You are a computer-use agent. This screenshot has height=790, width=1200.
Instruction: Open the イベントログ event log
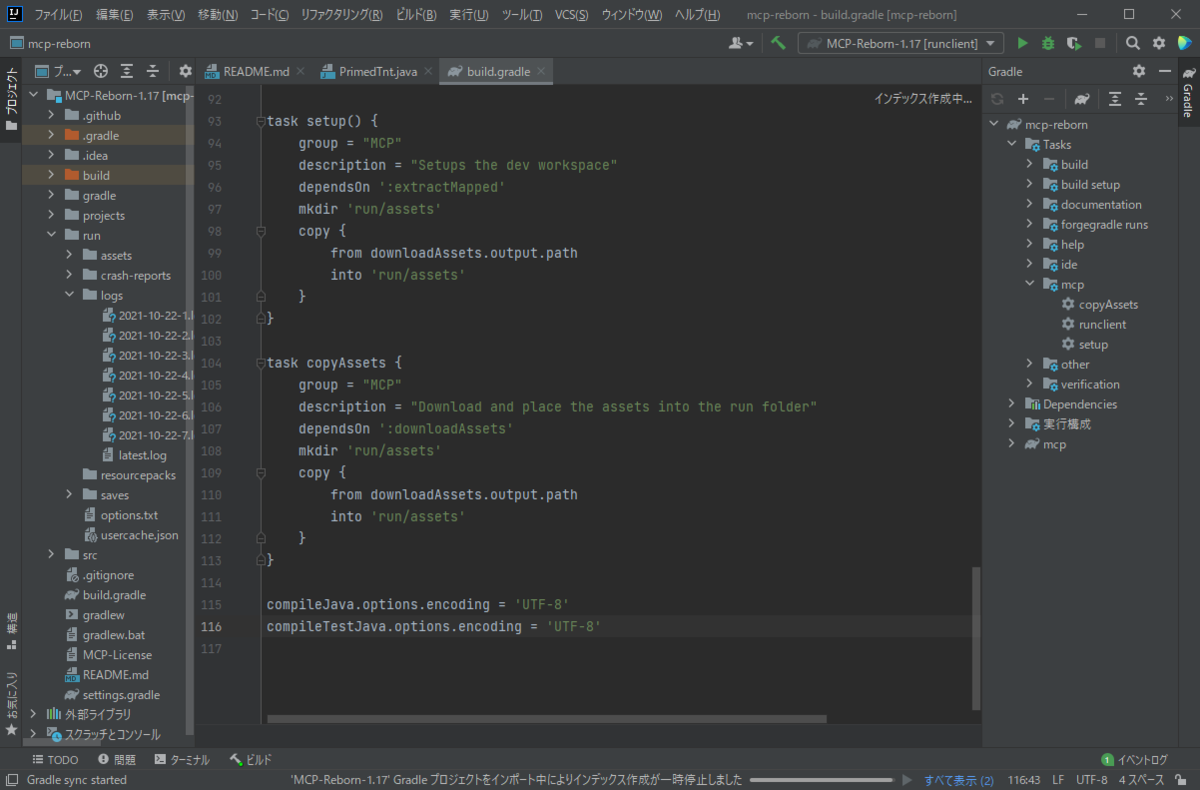1134,760
